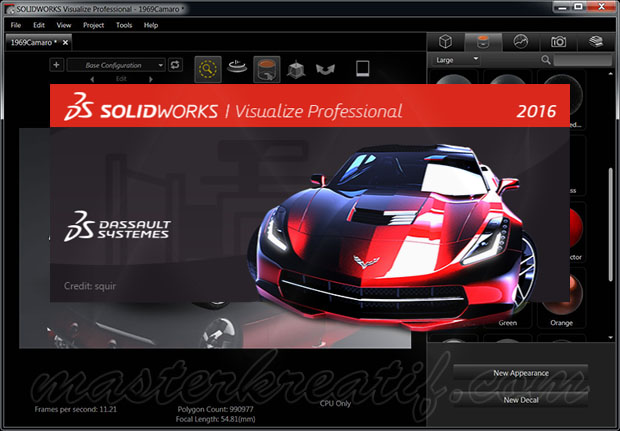Screen dimensions: 620x431
Task: Go to previous configuration arrow
Action: [92, 79]
